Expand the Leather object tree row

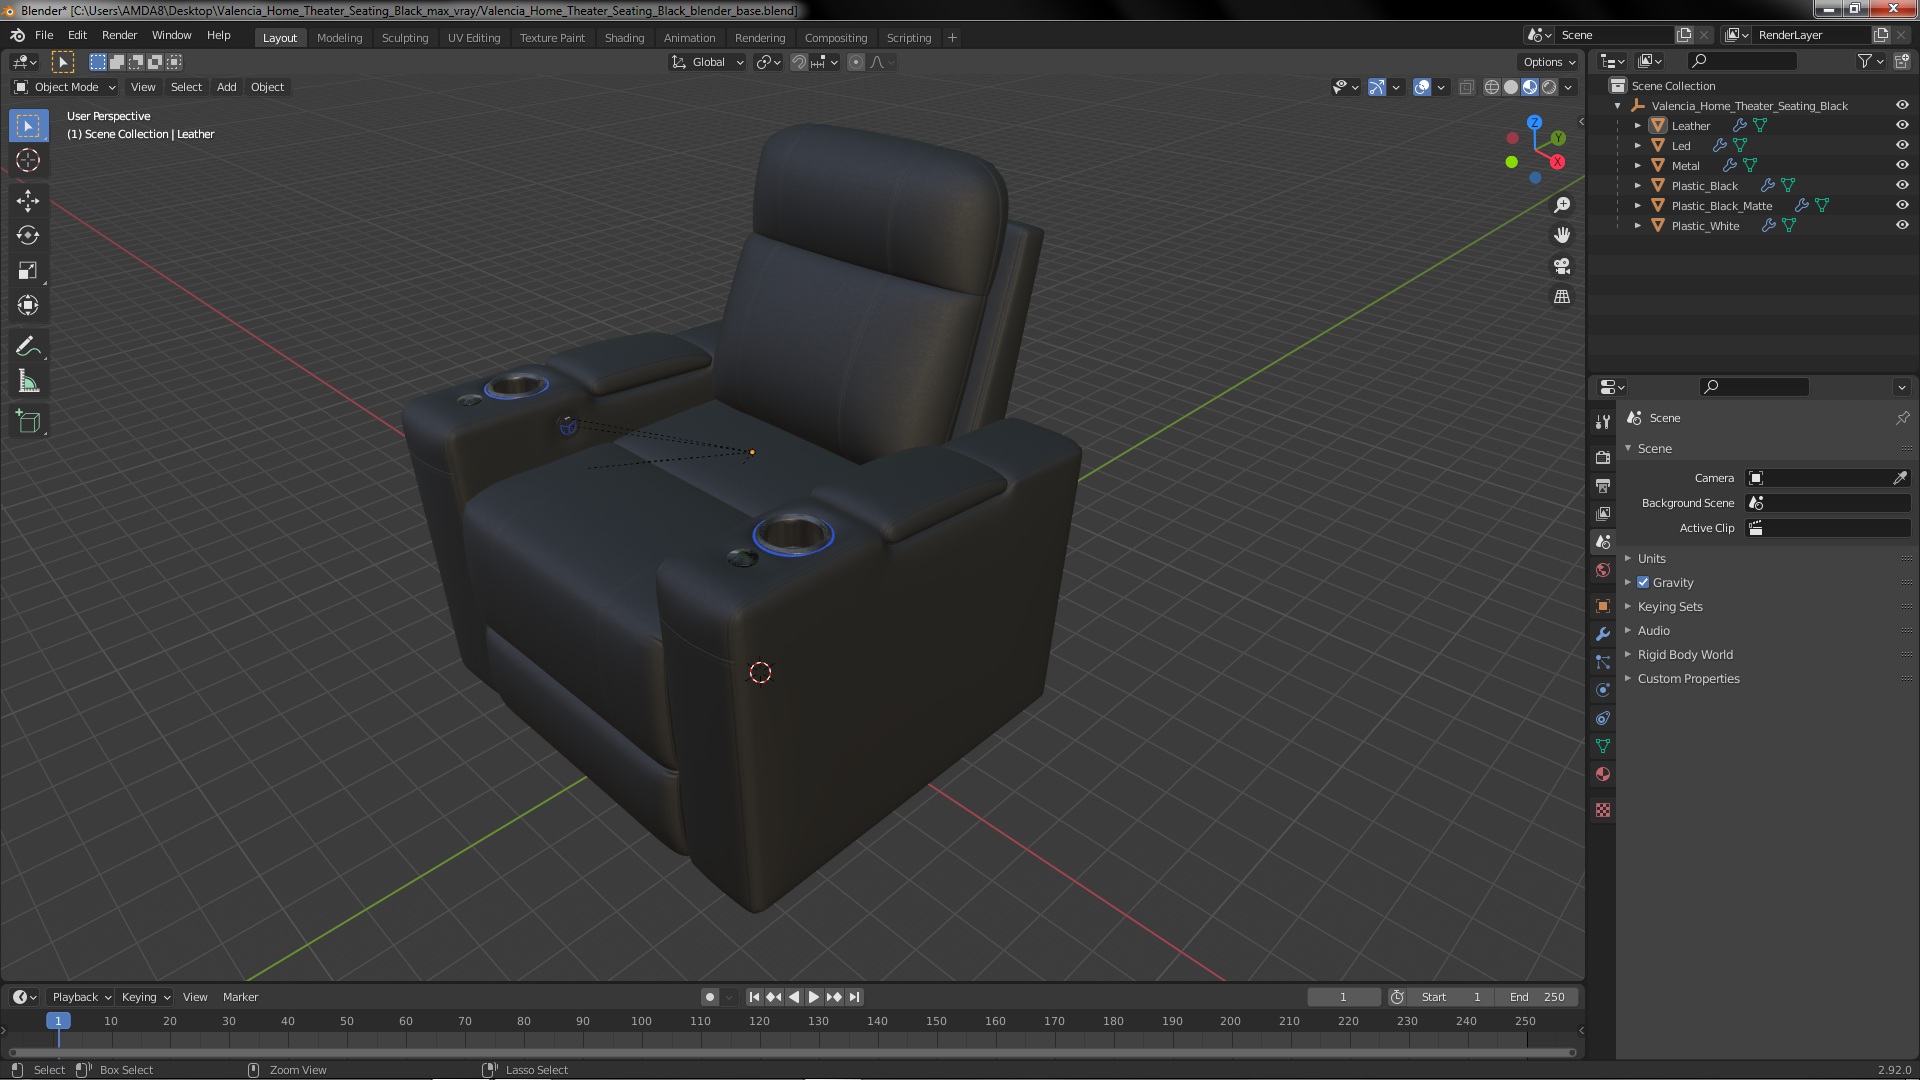click(x=1637, y=126)
